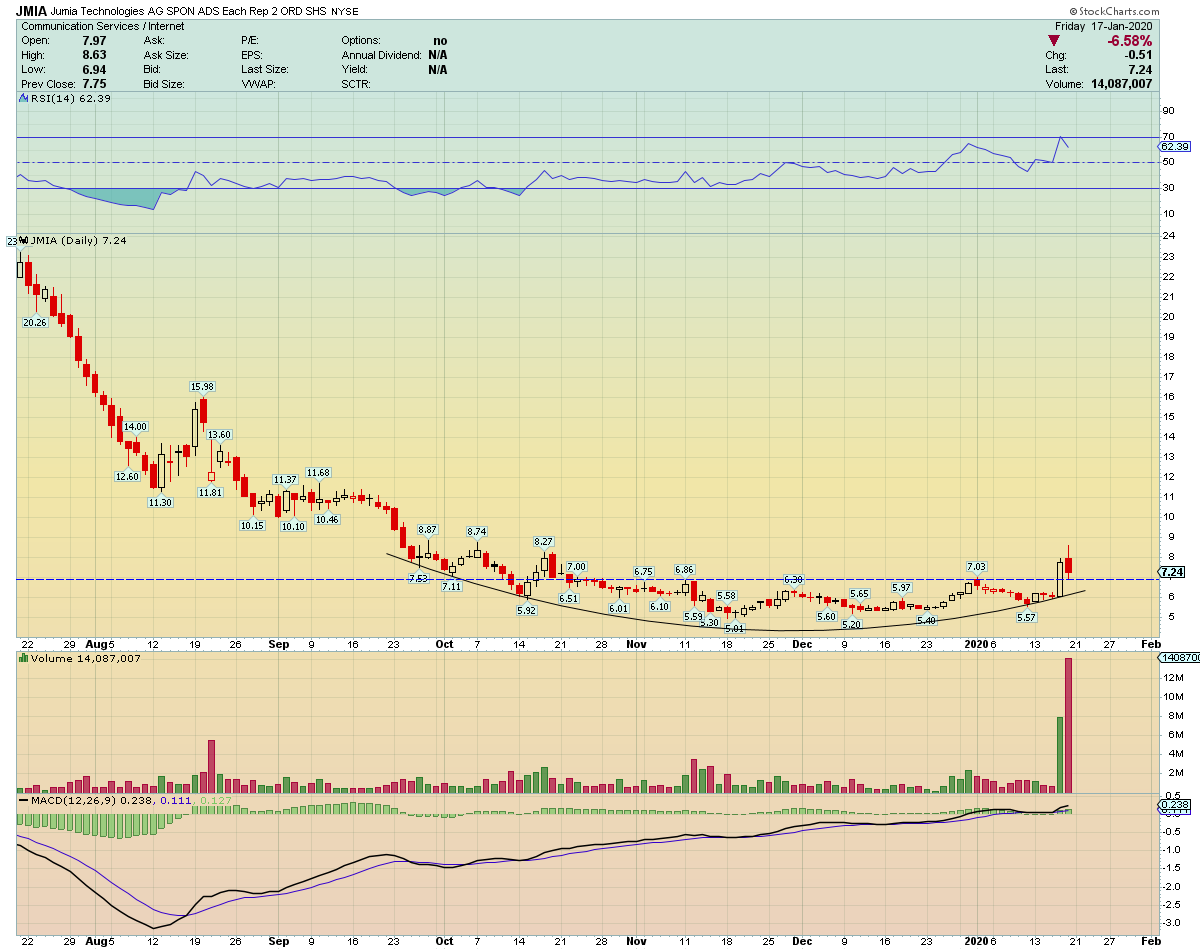The width and height of the screenshot is (1200, 950).
Task: Click the 5.97 price annotation
Action: click(902, 587)
